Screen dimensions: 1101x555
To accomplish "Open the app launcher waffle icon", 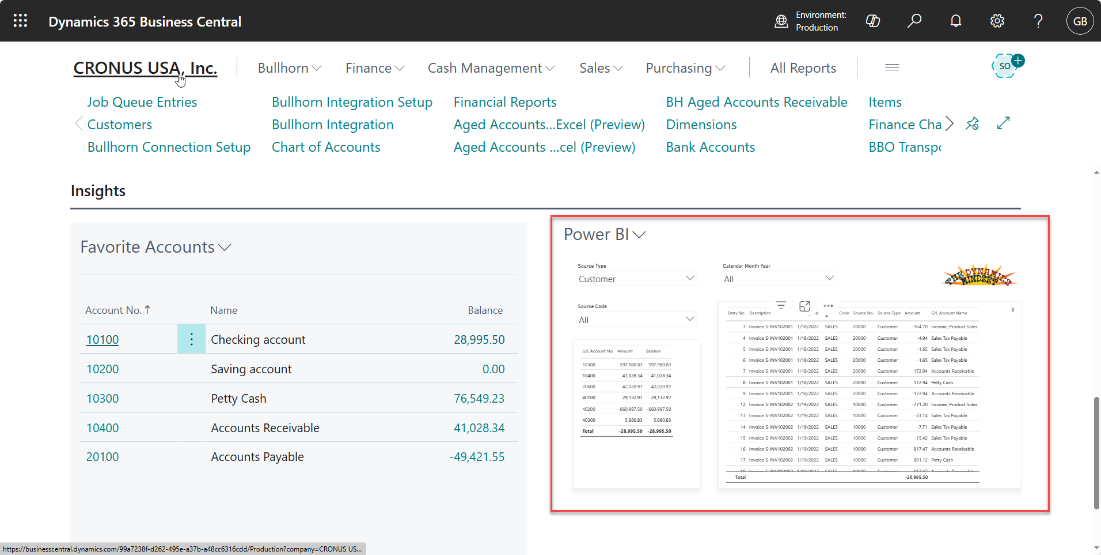I will (20, 21).
